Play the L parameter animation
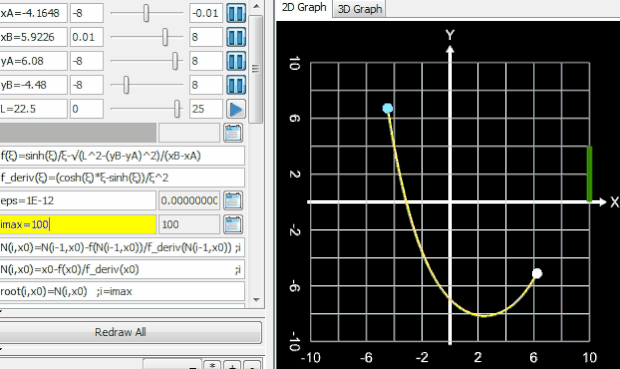Screen dimensions: 620x369 pyautogui.click(x=236, y=109)
